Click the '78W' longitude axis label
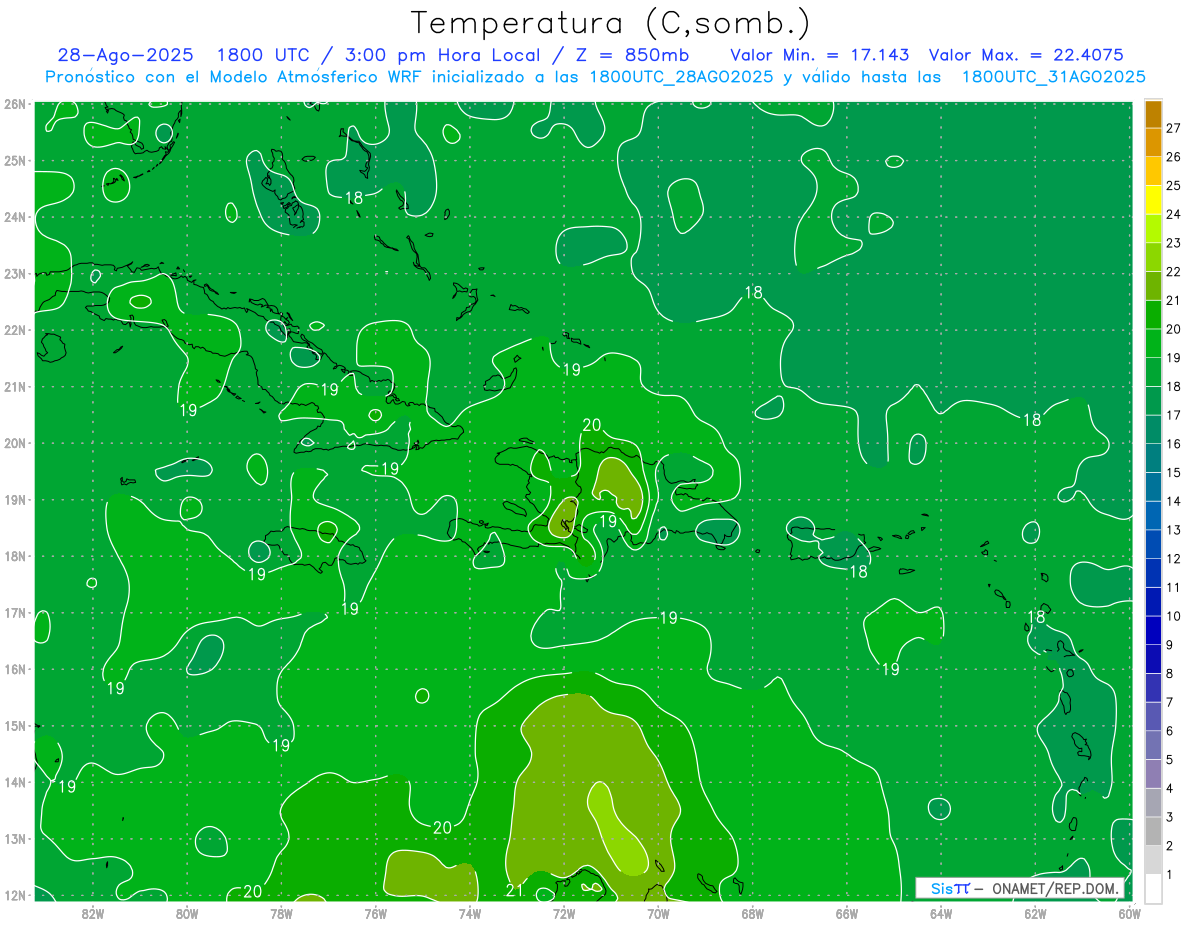 pyautogui.click(x=281, y=912)
